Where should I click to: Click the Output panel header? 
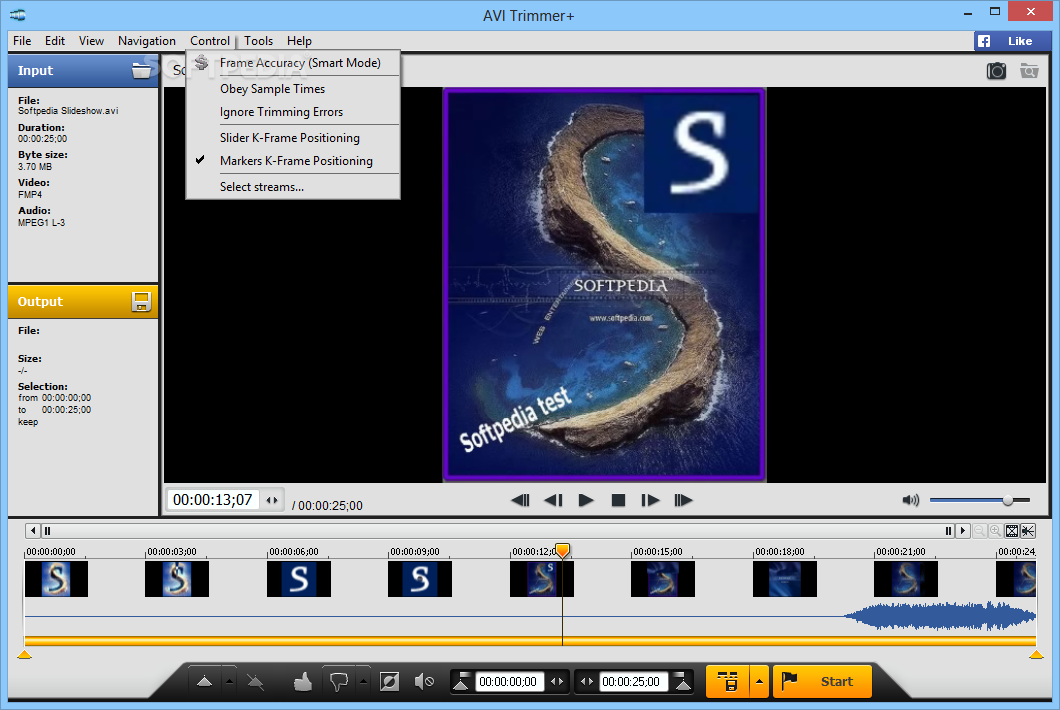(x=82, y=302)
